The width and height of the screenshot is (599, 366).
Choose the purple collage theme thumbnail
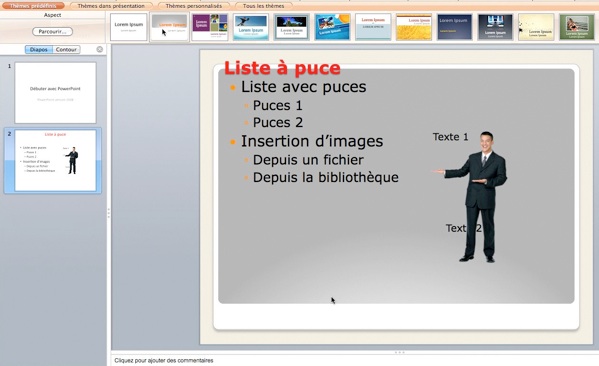click(x=210, y=27)
